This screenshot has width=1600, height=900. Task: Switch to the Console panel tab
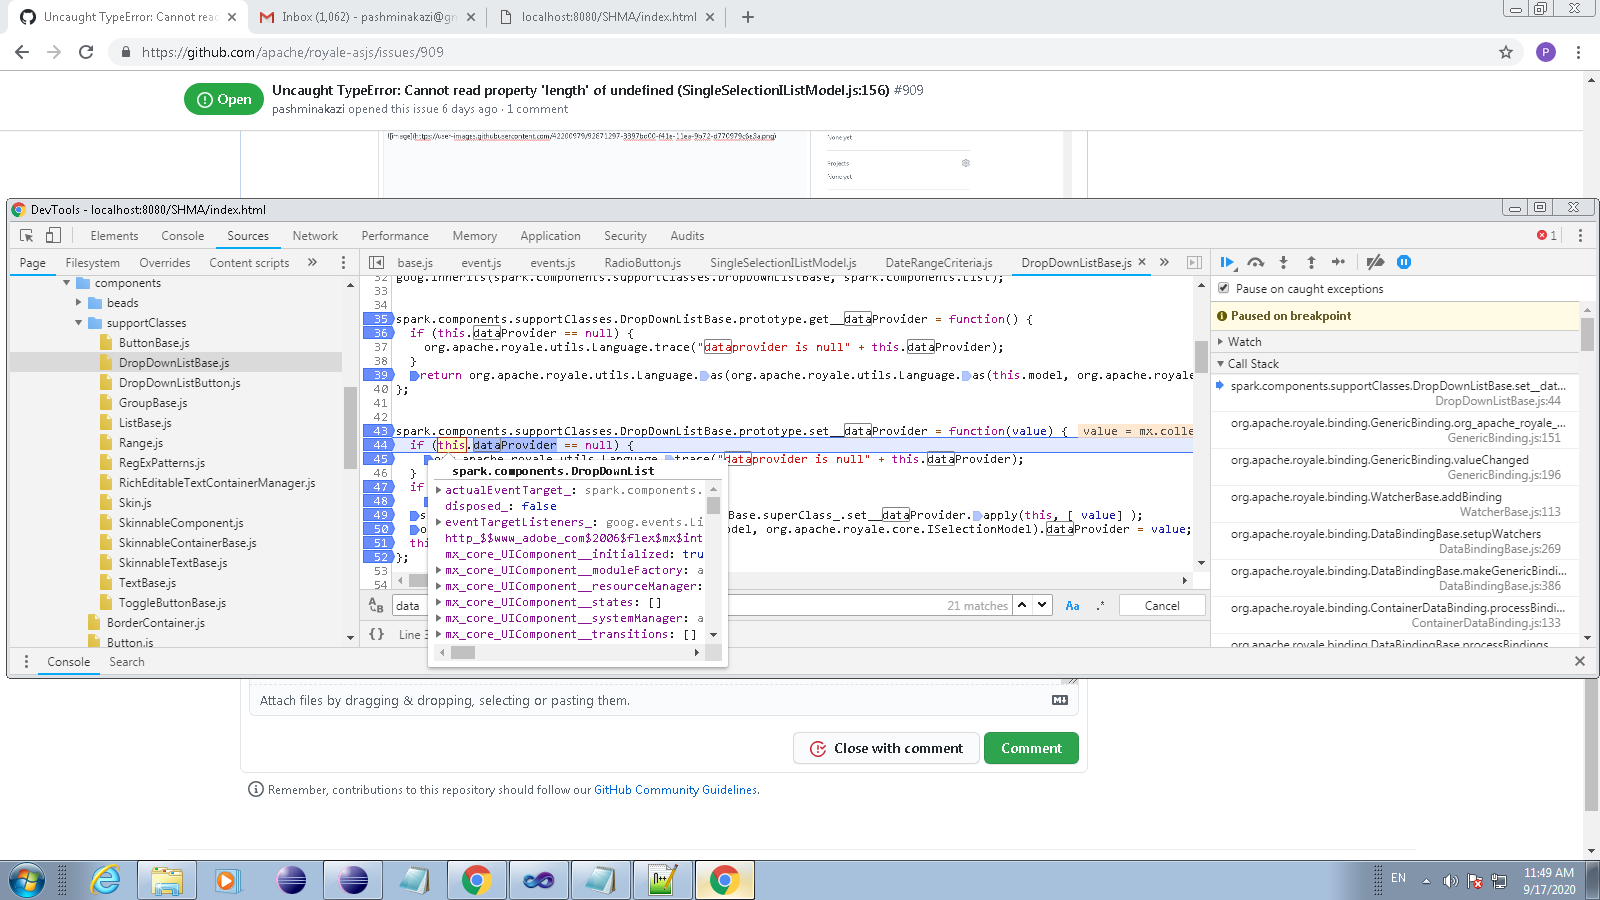183,236
